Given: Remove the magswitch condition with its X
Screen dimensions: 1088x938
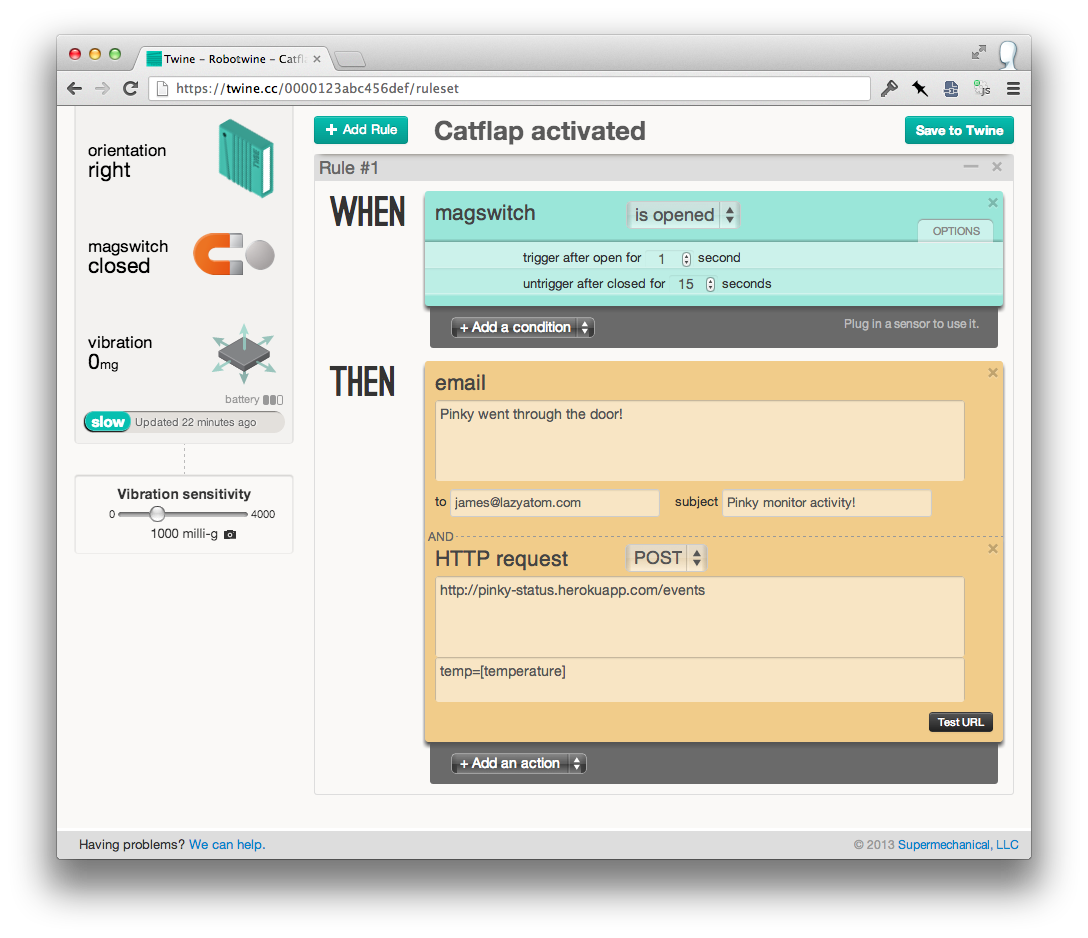Looking at the screenshot, I should (x=992, y=203).
